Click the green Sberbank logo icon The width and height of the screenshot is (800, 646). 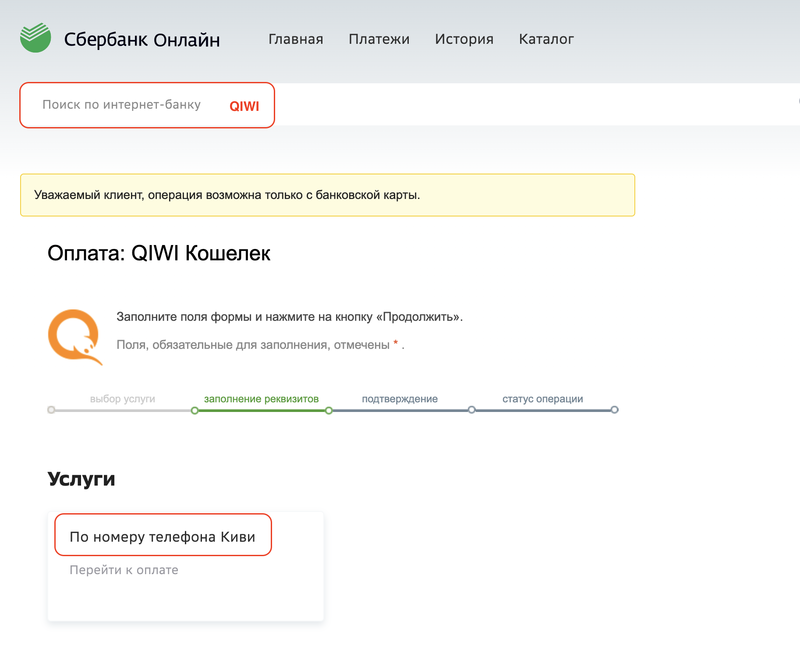(35, 37)
